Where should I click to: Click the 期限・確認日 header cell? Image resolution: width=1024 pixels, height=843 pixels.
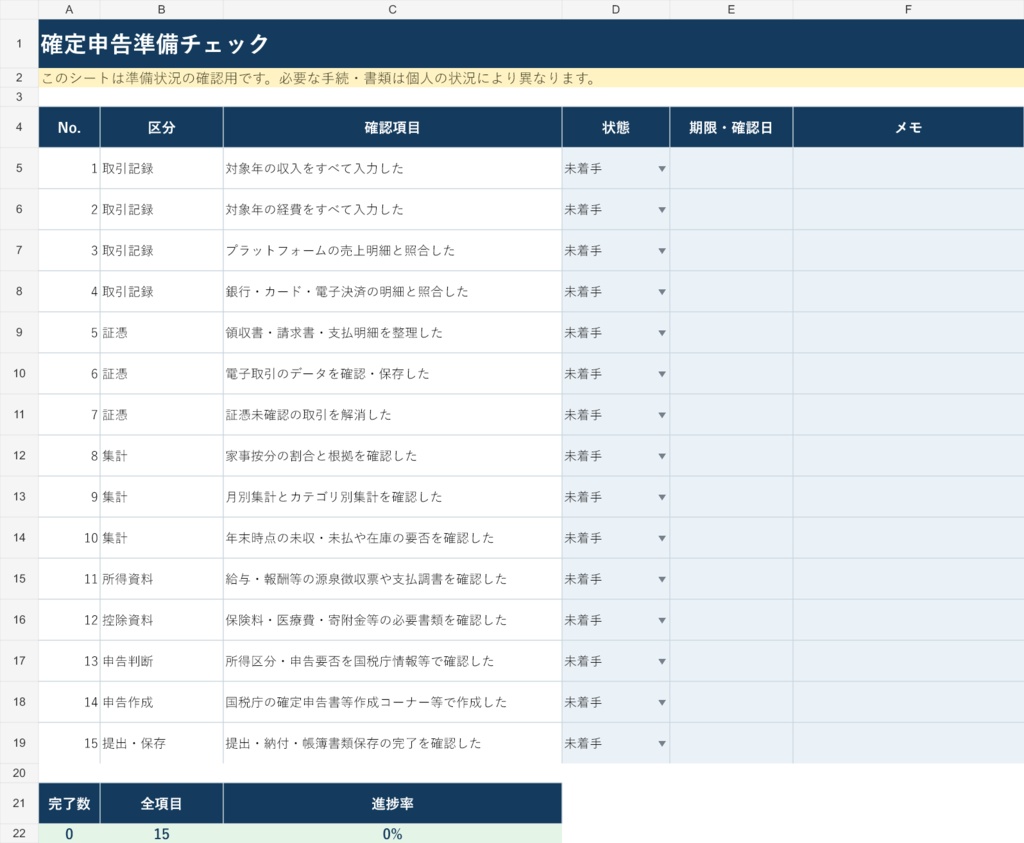(x=731, y=127)
